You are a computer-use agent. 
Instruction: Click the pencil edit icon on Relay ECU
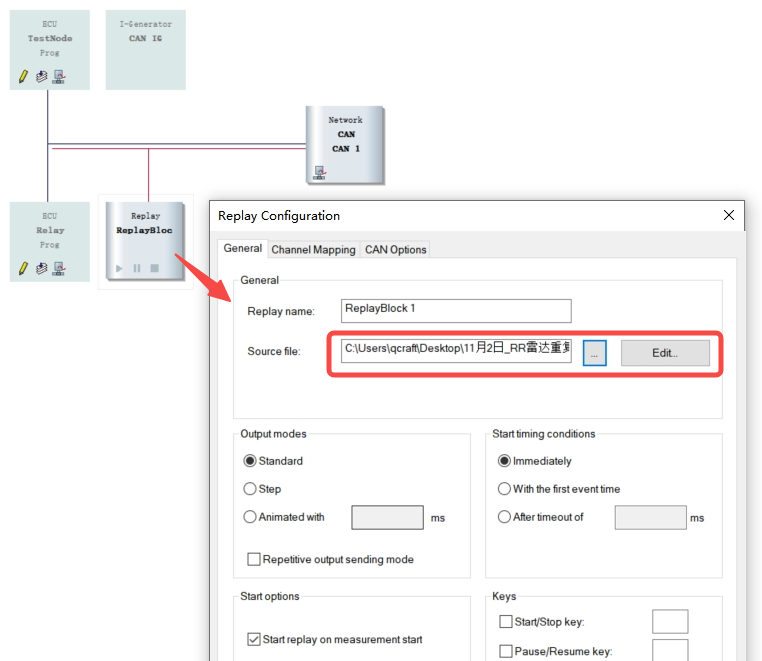(24, 268)
